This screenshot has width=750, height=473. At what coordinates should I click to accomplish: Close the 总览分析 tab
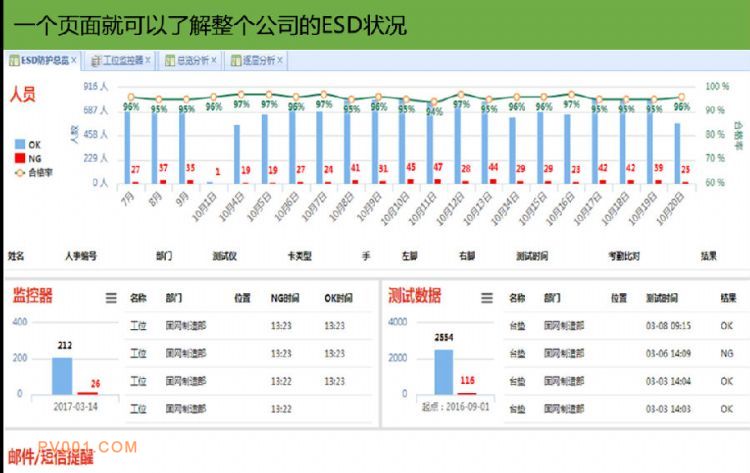click(217, 61)
